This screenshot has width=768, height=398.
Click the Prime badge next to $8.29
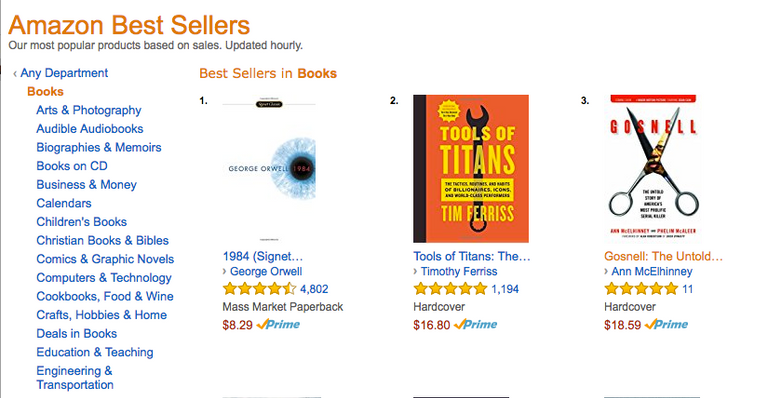tap(278, 325)
